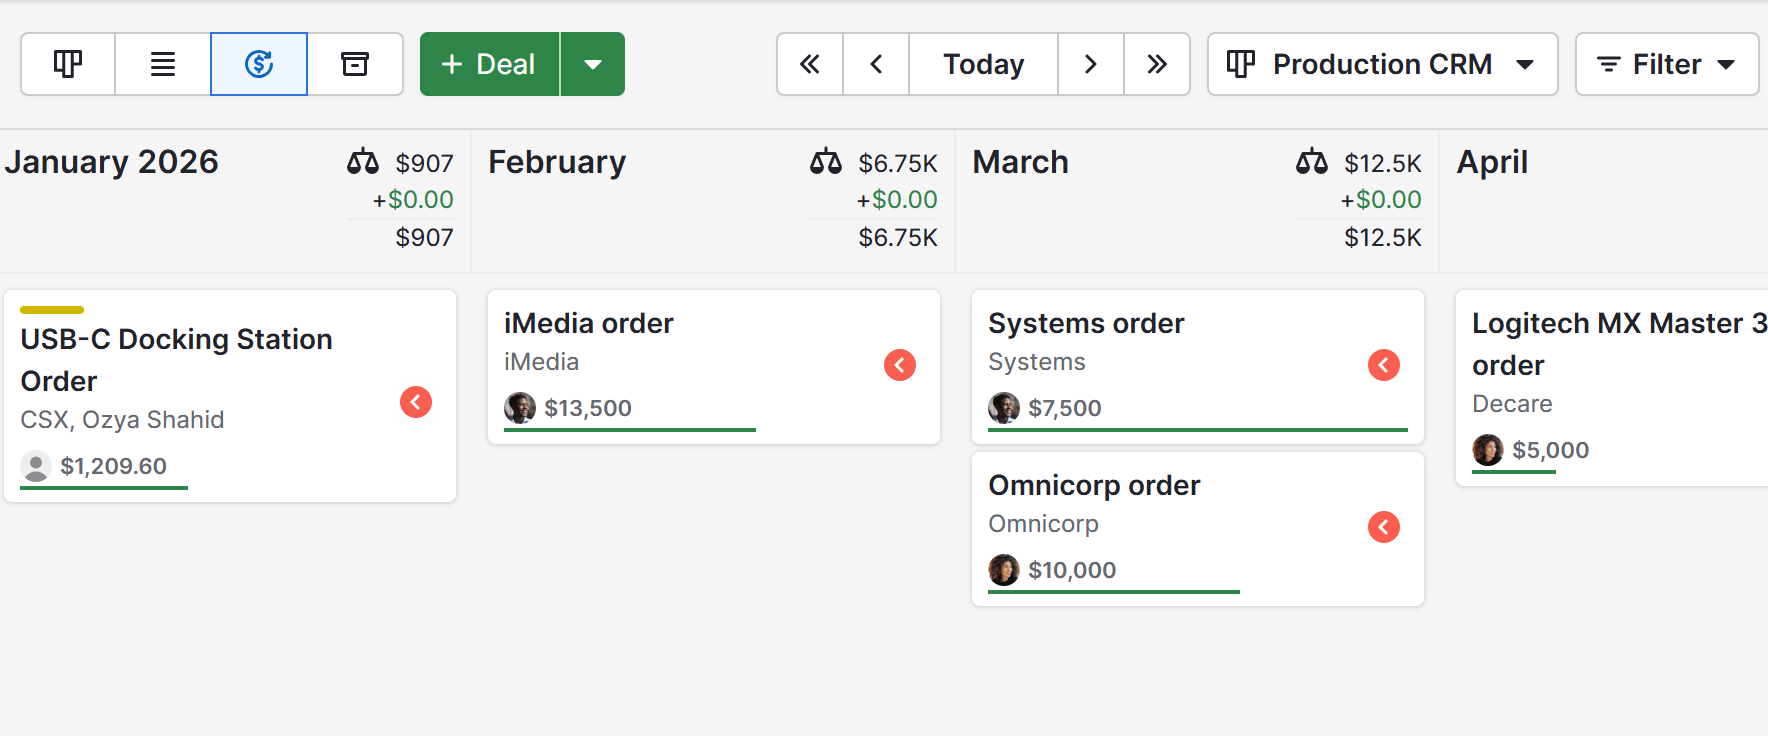Open the Filter dropdown
The height and width of the screenshot is (736, 1768).
pyautogui.click(x=1667, y=64)
